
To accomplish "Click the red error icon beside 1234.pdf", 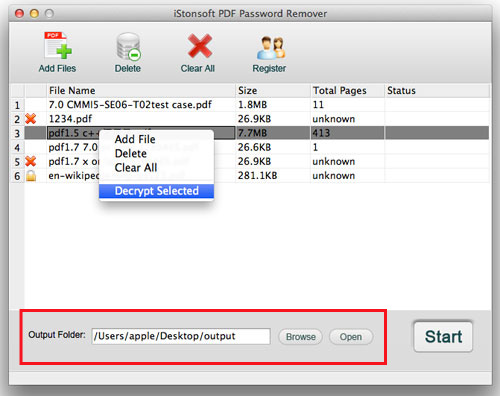I will [31, 119].
